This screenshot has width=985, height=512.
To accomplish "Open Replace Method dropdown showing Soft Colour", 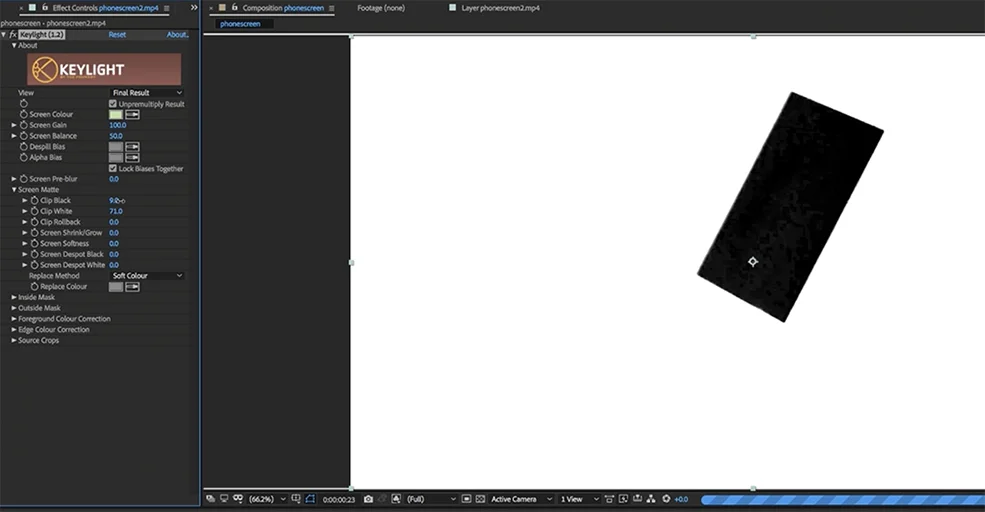I will 147,276.
